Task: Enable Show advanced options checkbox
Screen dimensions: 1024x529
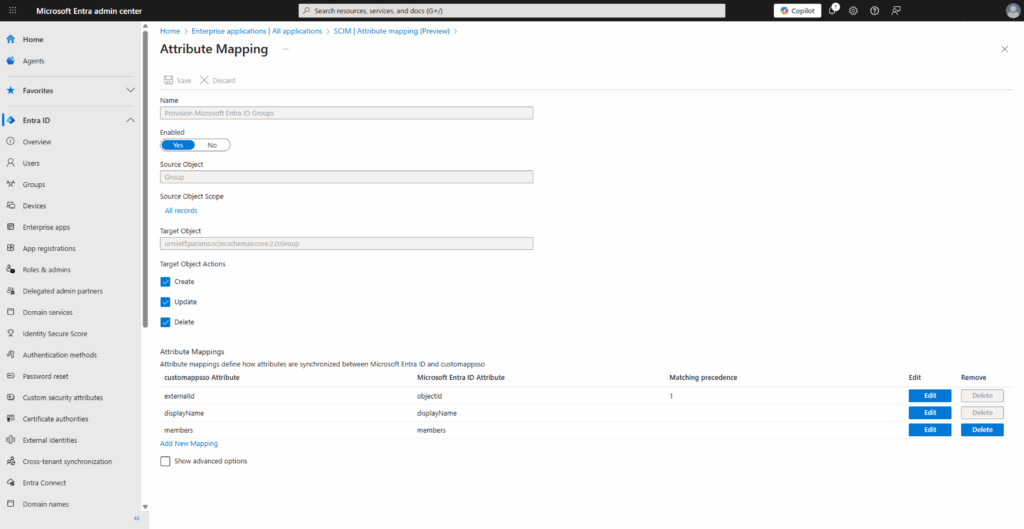Action: [166, 461]
